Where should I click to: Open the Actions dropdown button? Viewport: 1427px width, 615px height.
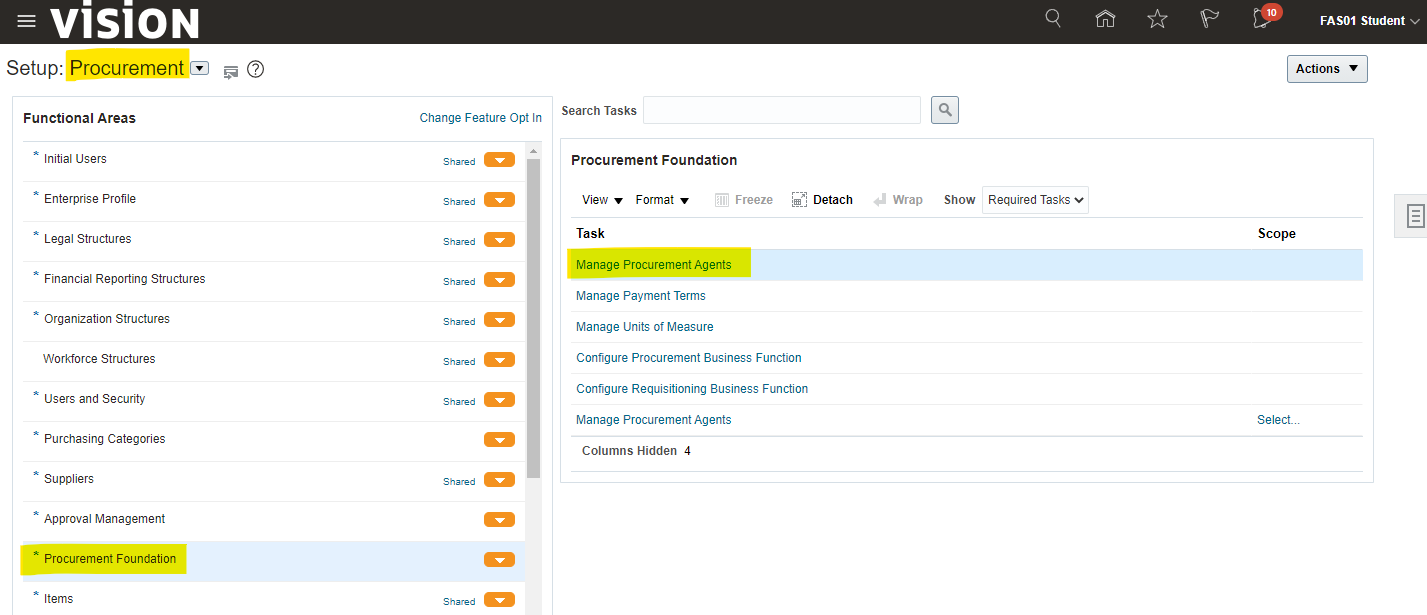click(x=1326, y=69)
